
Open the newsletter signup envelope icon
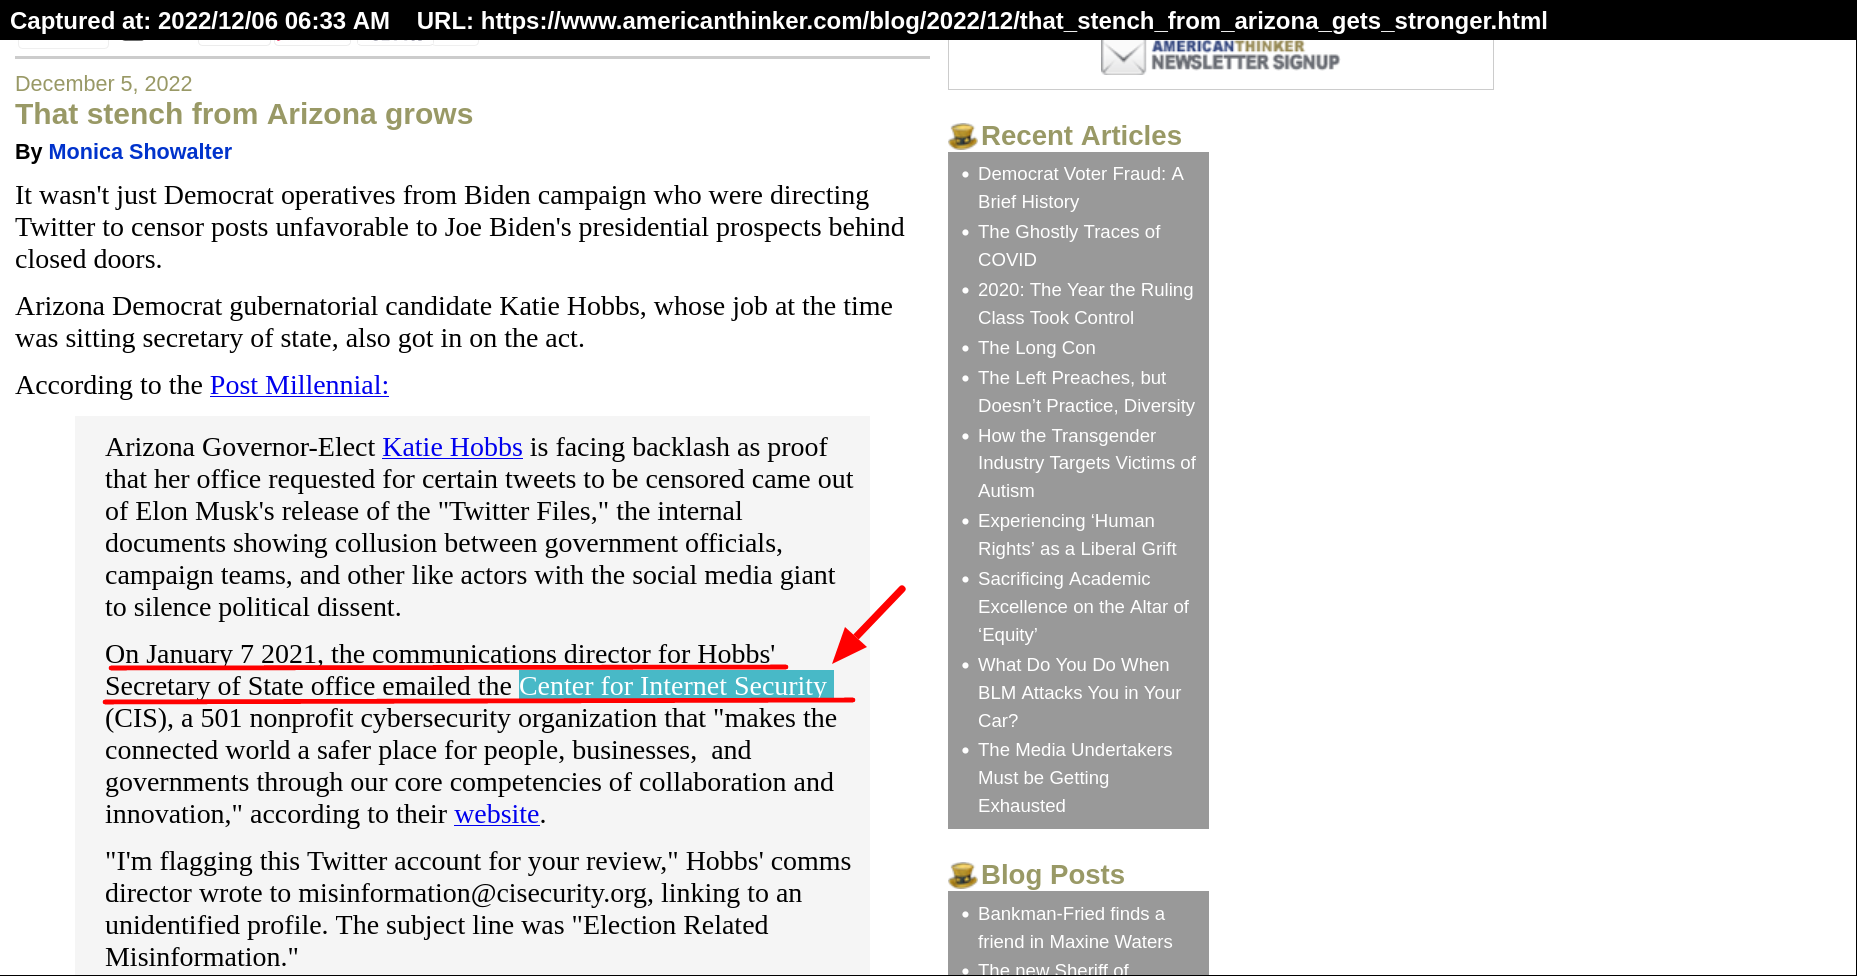pos(1123,57)
